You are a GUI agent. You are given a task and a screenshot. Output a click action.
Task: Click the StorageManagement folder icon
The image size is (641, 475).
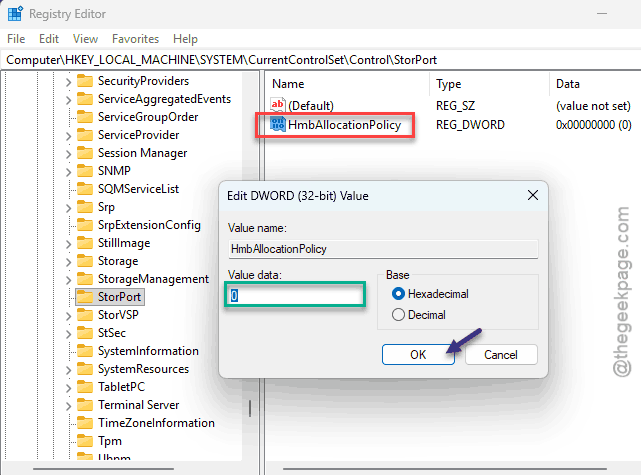(x=85, y=279)
